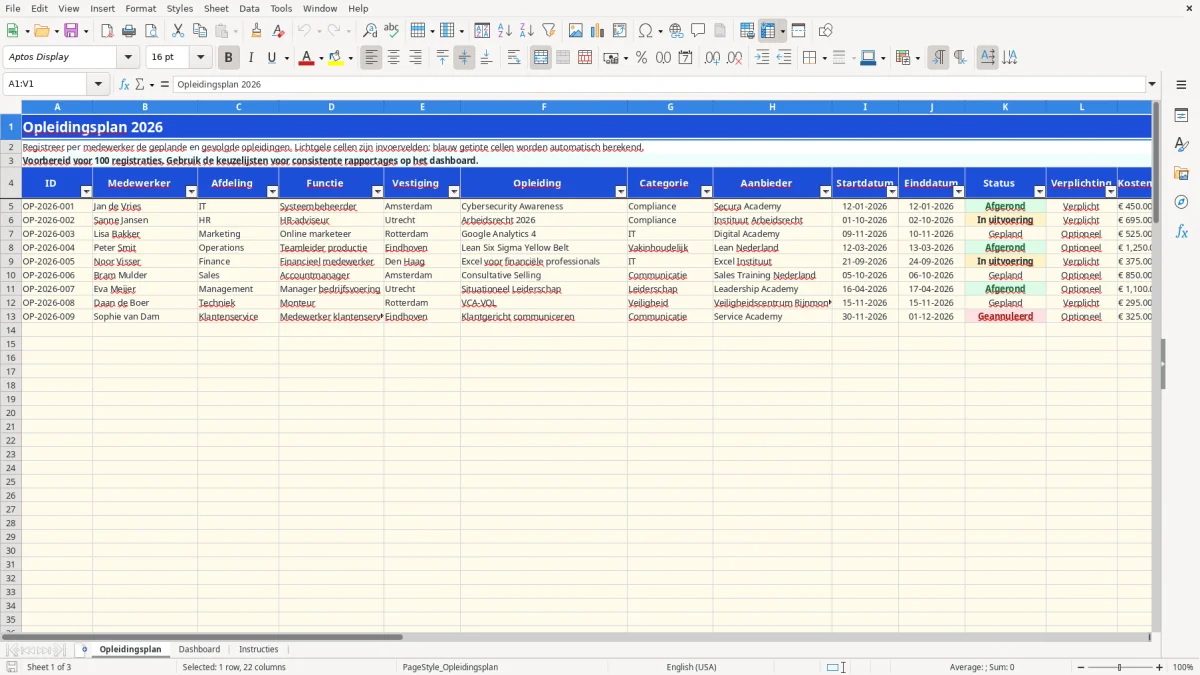Sort descending Z to A
This screenshot has height=675, width=1200.
tap(527, 31)
